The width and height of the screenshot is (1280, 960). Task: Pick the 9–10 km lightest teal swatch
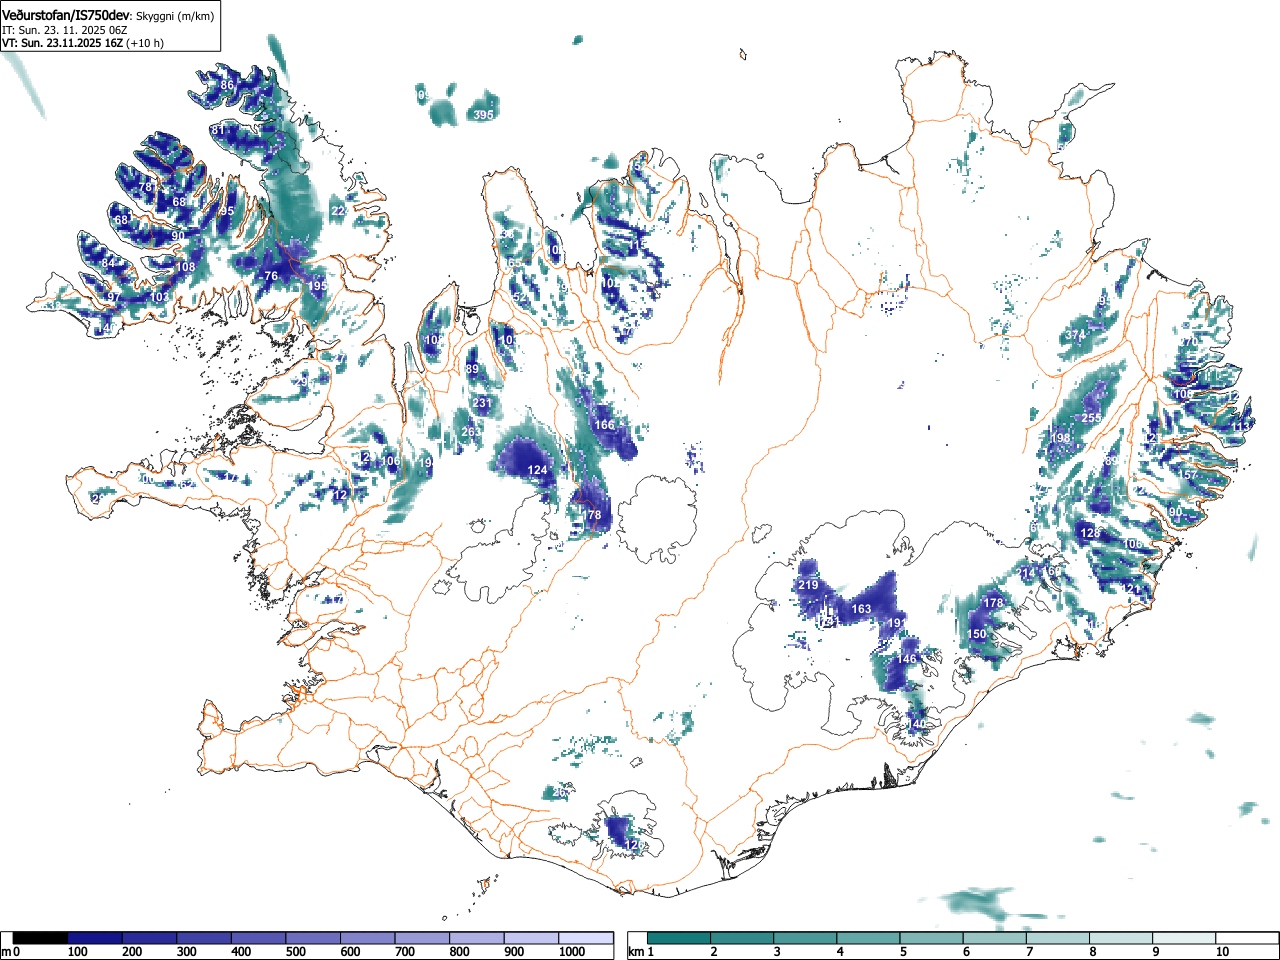[x=1184, y=938]
